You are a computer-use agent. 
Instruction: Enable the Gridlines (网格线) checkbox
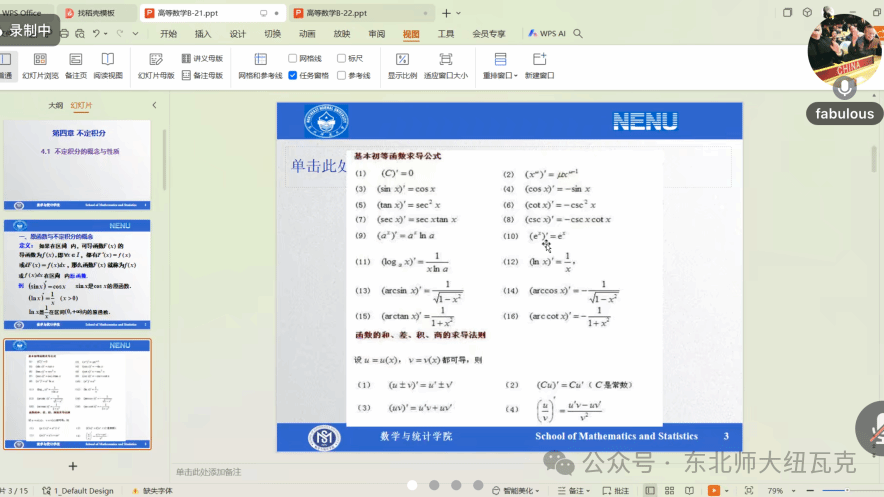293,58
